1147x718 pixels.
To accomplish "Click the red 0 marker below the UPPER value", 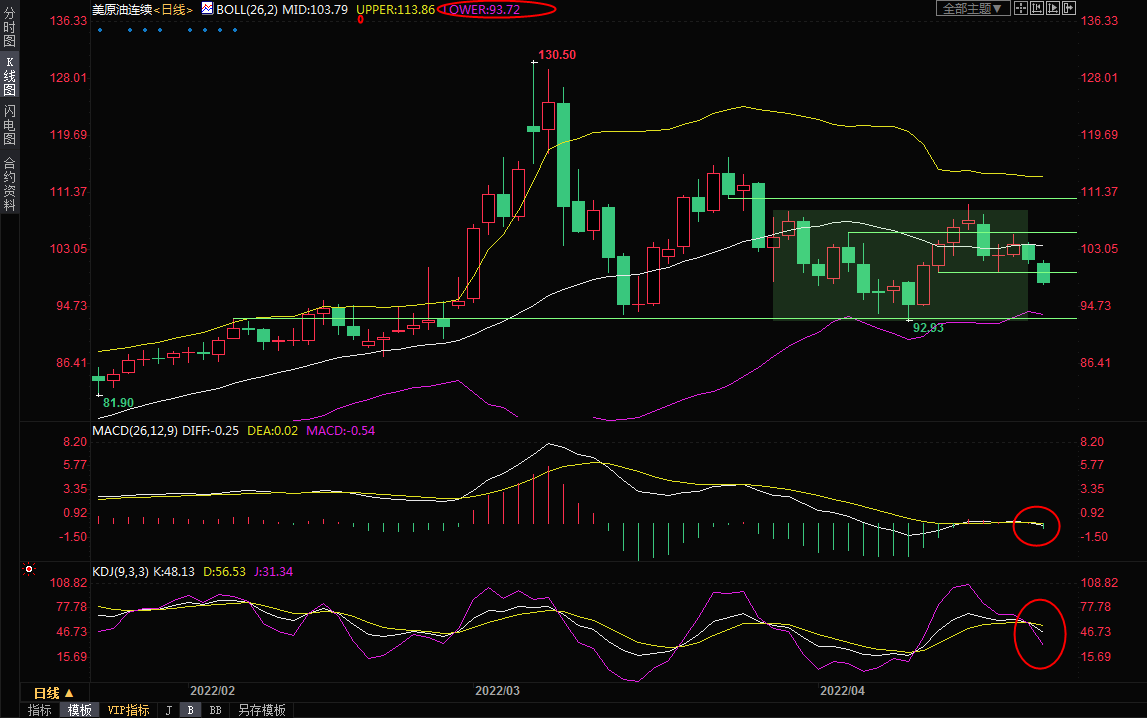I will 360,20.
